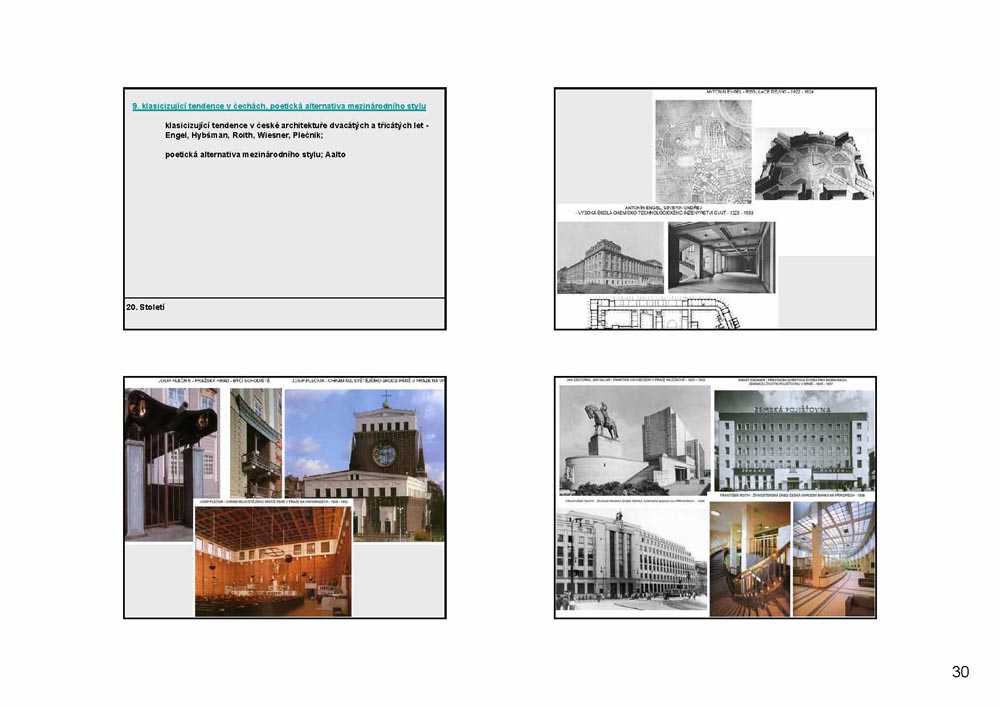Select the black-and-white bank street-corner photo

click(631, 557)
